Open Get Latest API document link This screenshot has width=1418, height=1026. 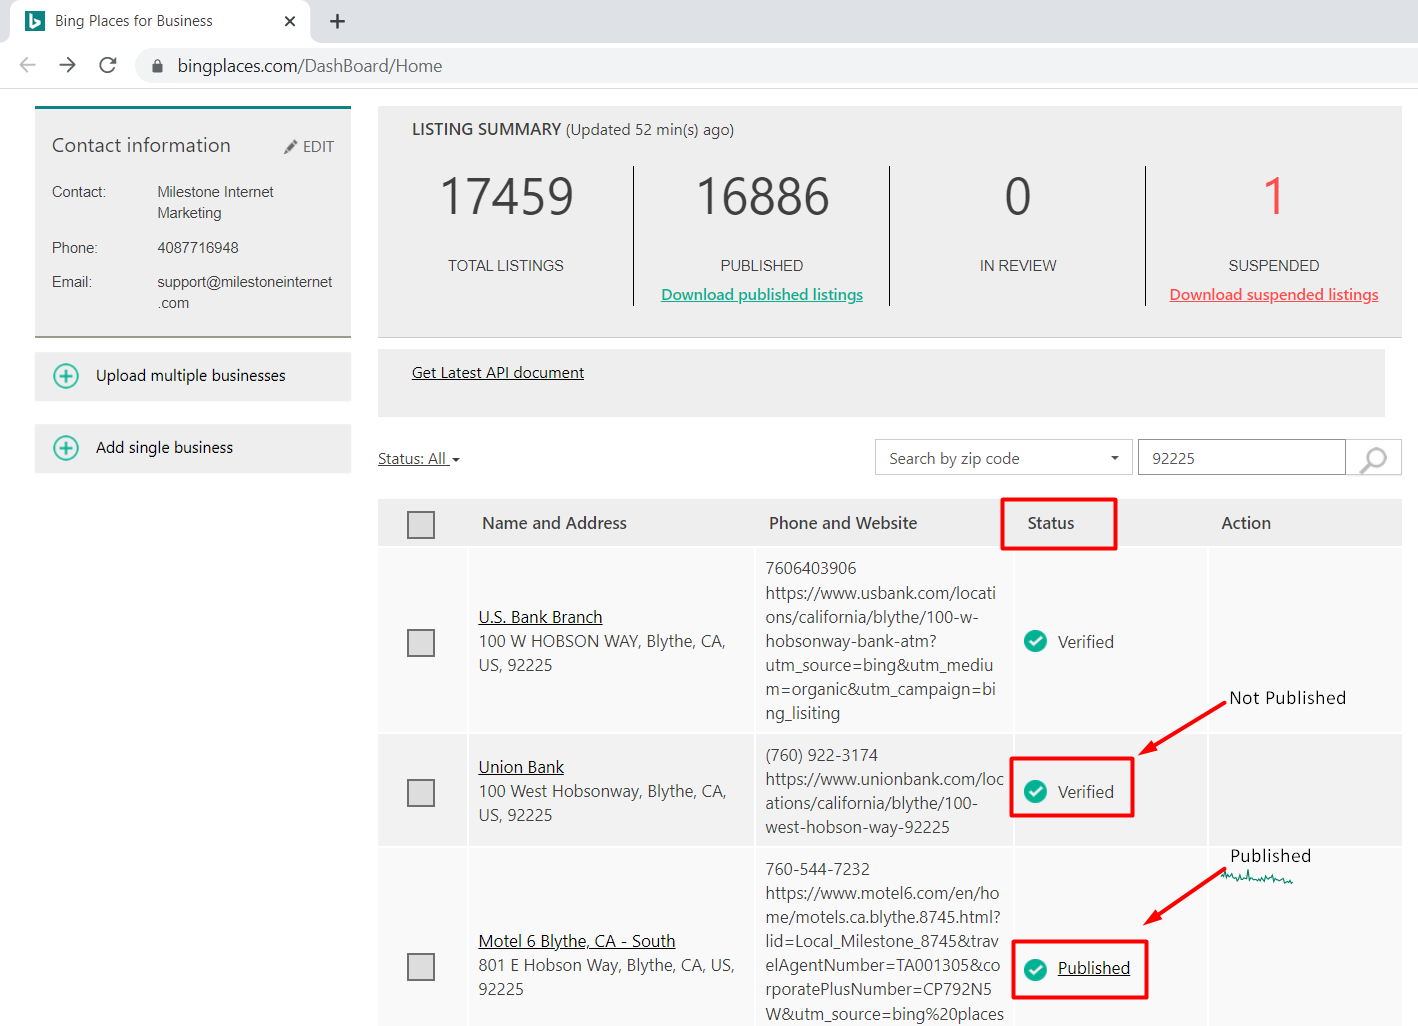coord(498,373)
